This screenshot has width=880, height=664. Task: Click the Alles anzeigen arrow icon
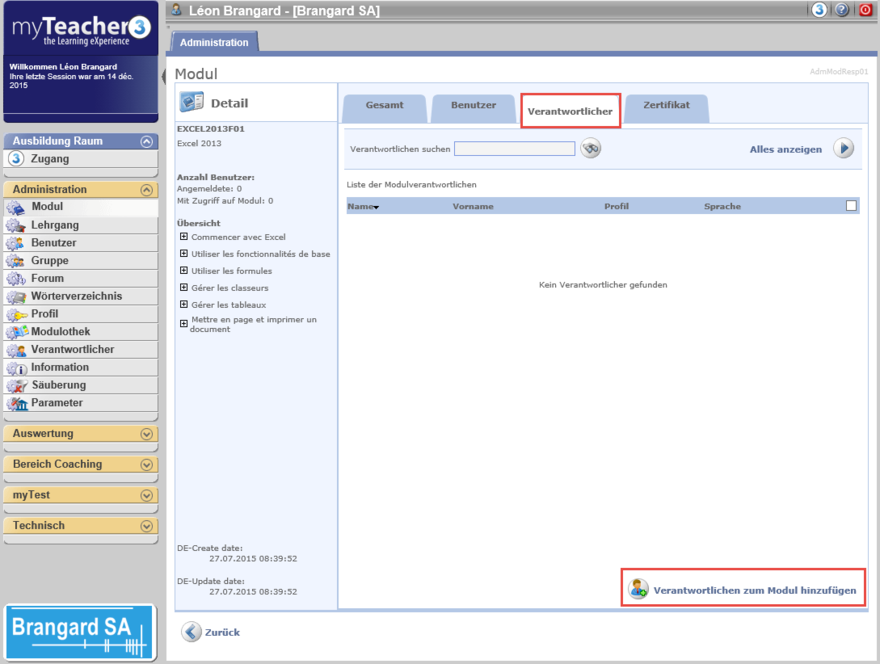[844, 149]
